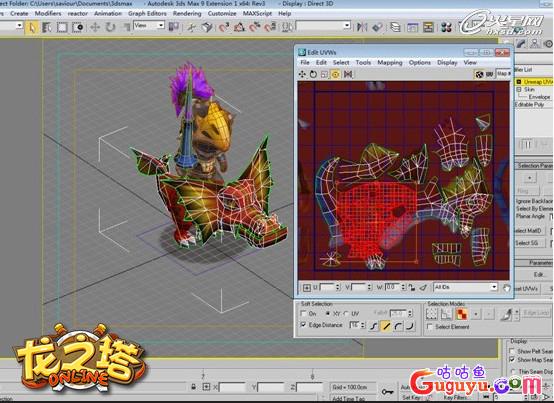Click the Unwrap UVW modifier expander box
554x403 pixels.
click(519, 82)
